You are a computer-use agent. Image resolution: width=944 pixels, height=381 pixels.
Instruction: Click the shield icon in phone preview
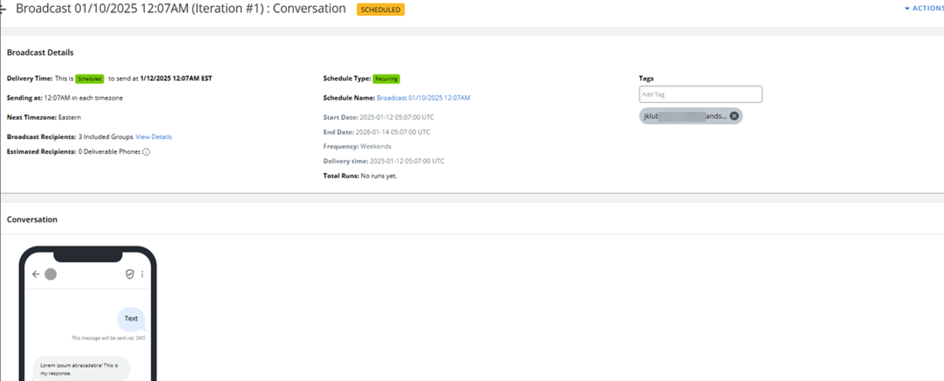click(x=129, y=274)
